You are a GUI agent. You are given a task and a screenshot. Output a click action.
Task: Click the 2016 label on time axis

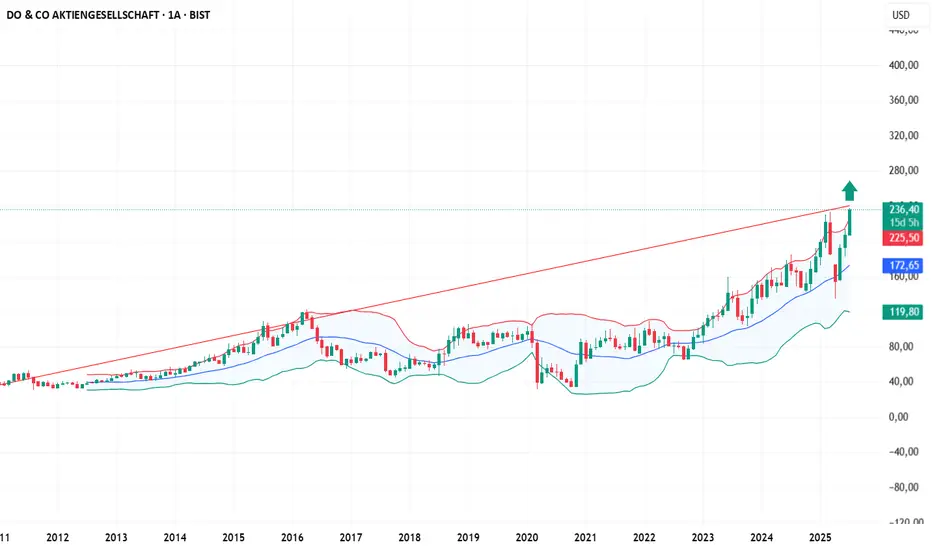coord(292,538)
